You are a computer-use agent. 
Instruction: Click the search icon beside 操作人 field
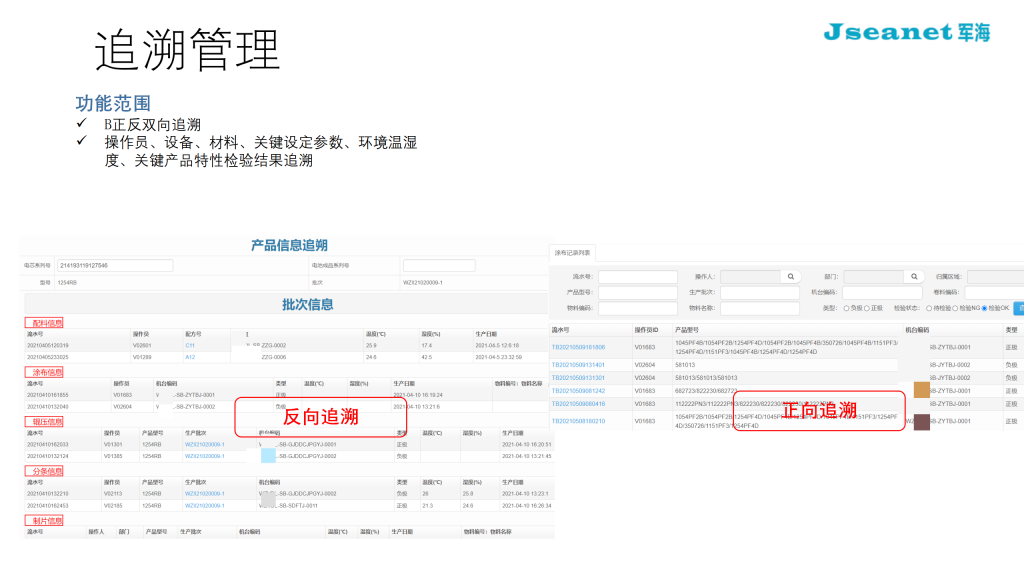click(x=790, y=276)
